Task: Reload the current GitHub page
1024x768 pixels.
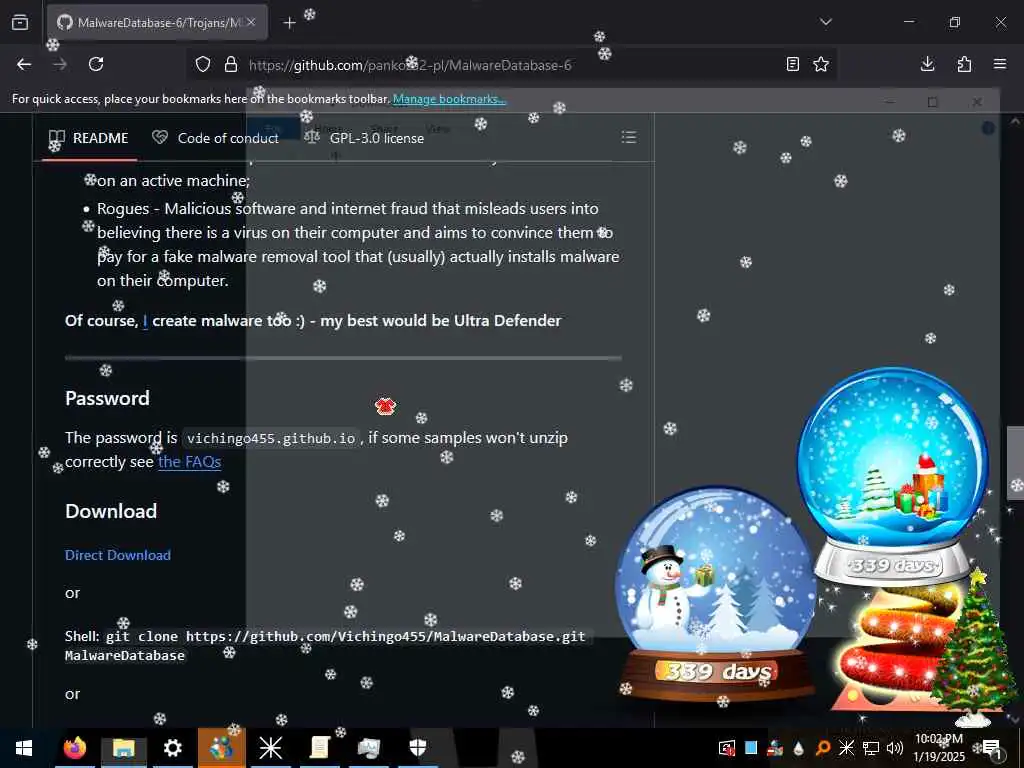Action: tap(96, 64)
